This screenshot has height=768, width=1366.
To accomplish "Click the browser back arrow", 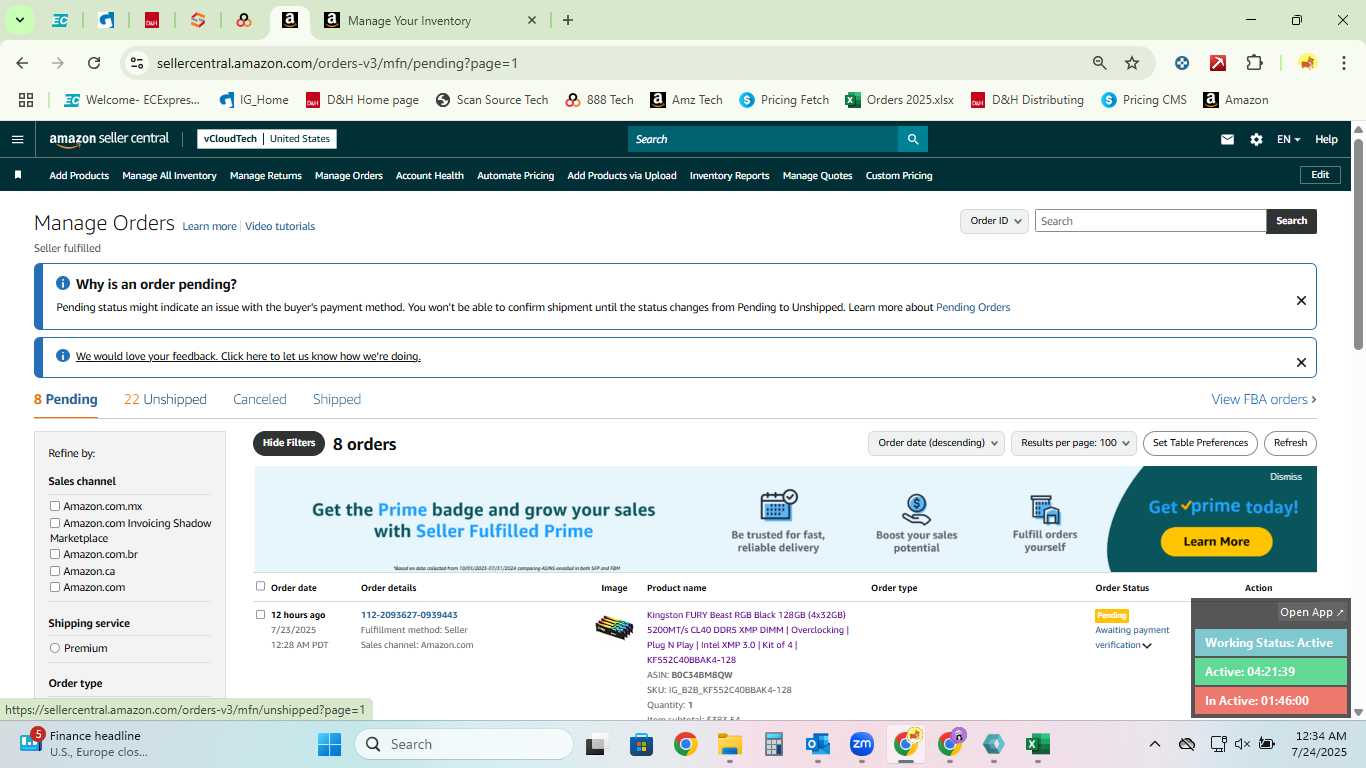I will coord(22,63).
